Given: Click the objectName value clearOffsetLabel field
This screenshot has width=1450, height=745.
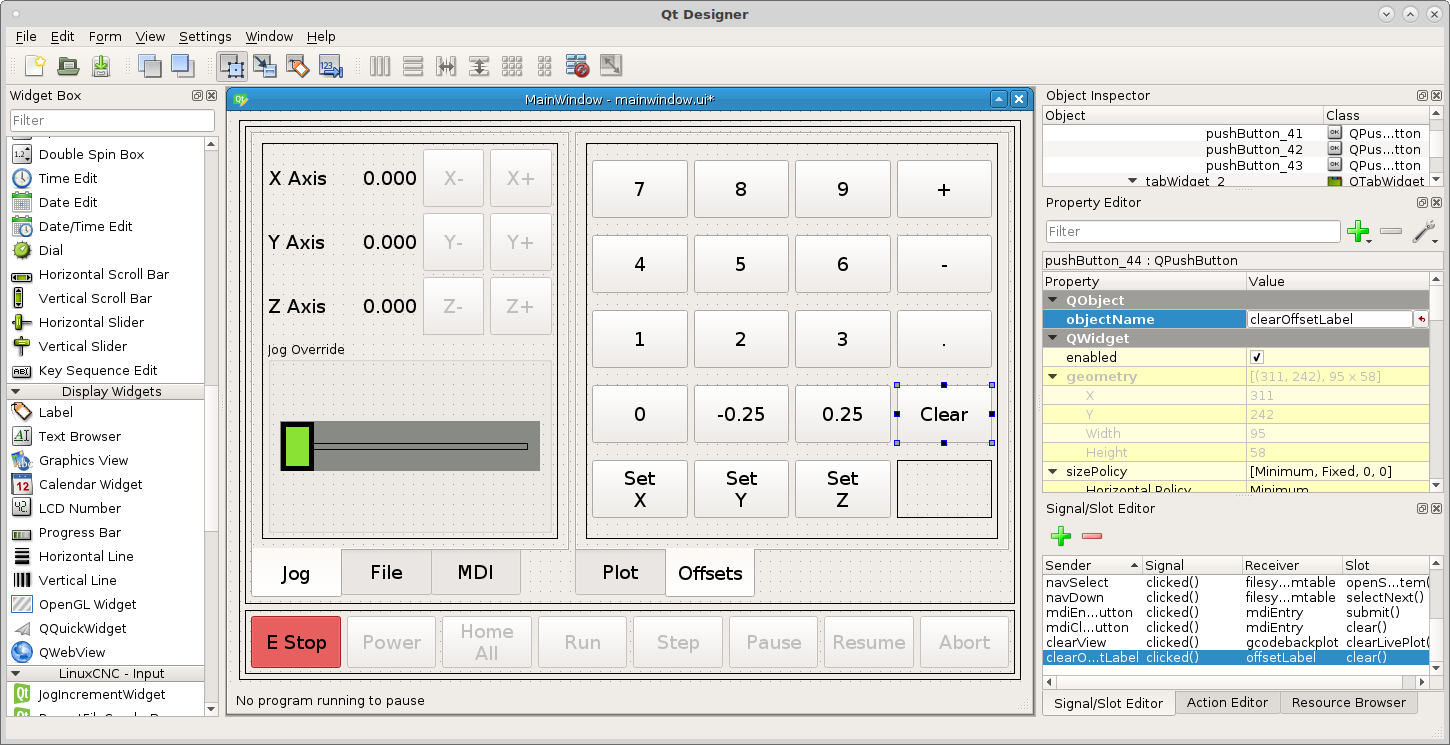Looking at the screenshot, I should (1329, 319).
